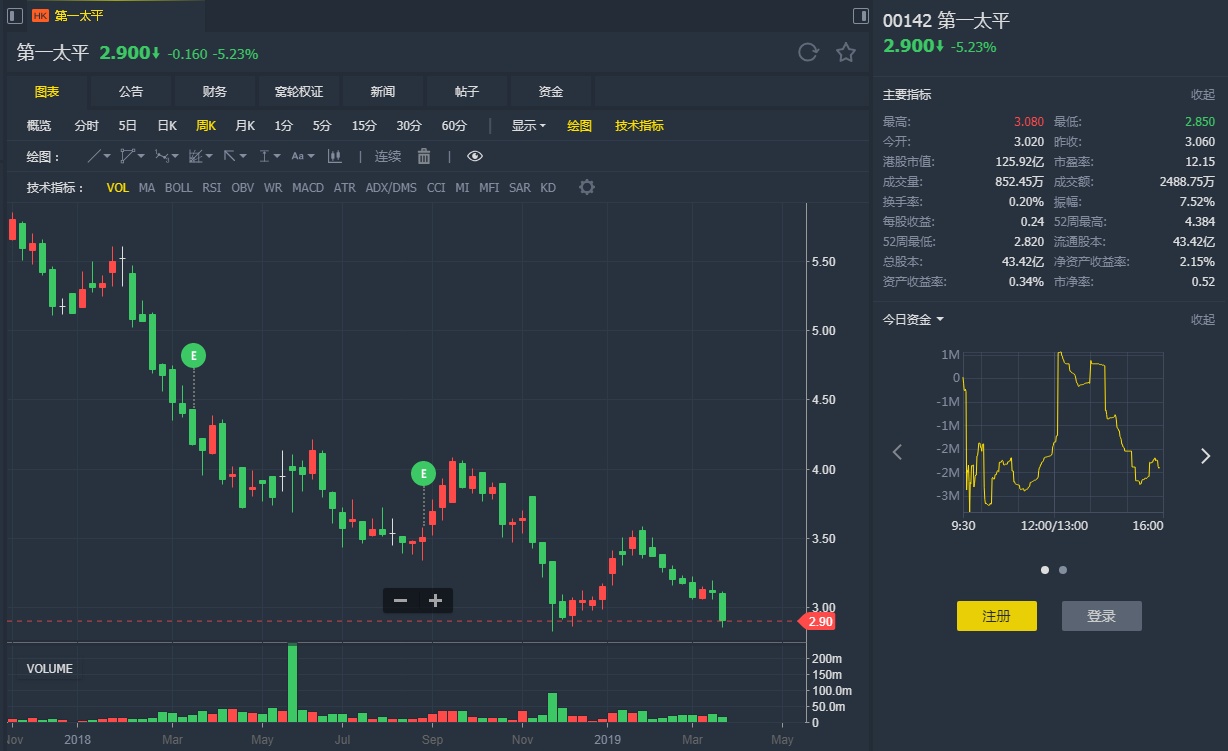The width and height of the screenshot is (1228, 751).
Task: Click the 登录 login button
Action: coord(1101,616)
